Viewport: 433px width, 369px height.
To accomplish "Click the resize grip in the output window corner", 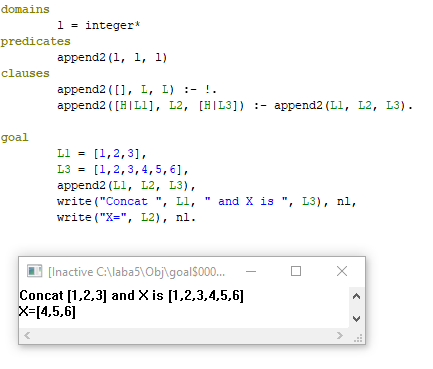I will 358,339.
